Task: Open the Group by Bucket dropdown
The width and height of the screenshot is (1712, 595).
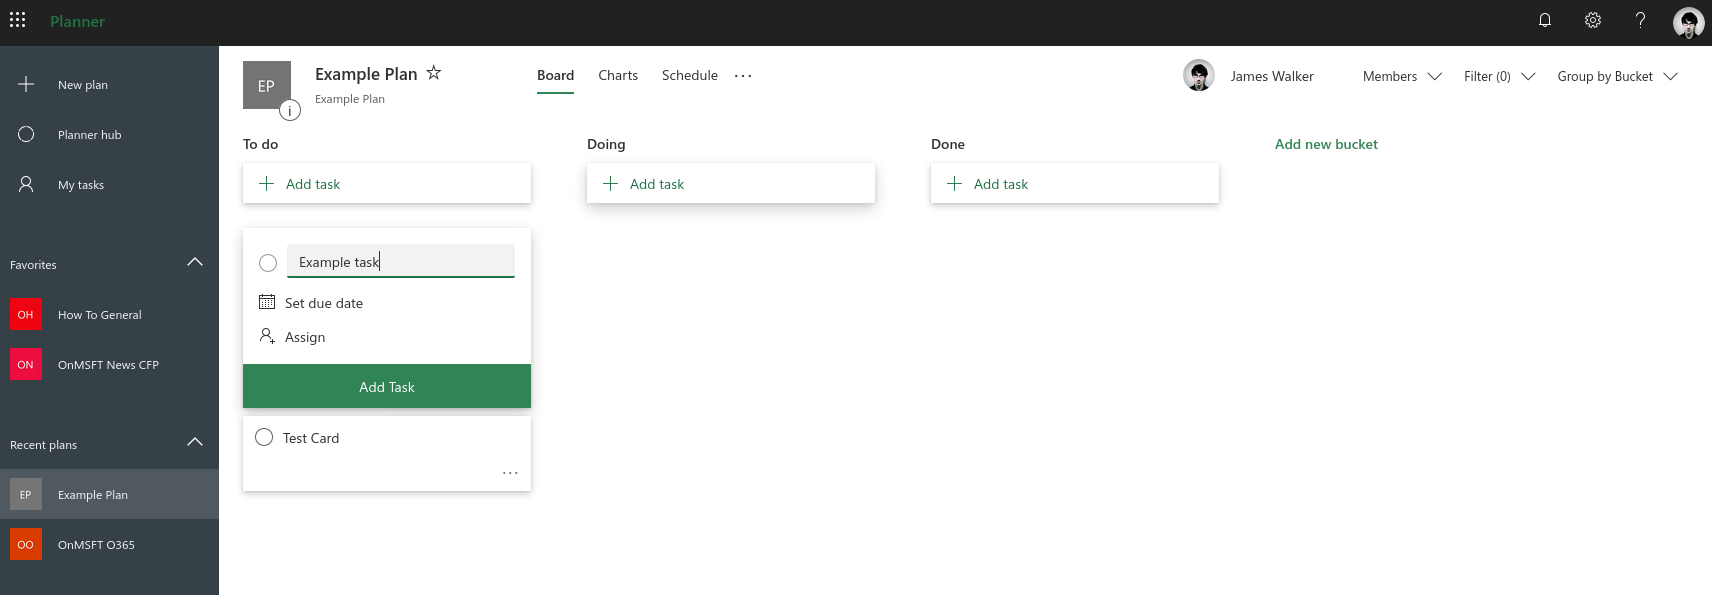Action: [x=1617, y=76]
